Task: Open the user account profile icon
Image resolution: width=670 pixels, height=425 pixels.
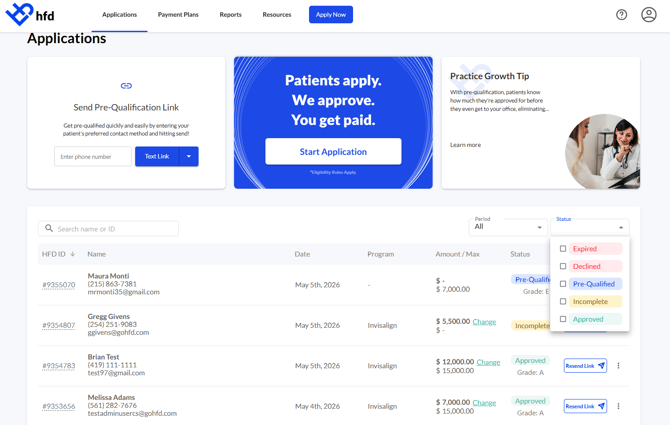Action: [x=648, y=15]
